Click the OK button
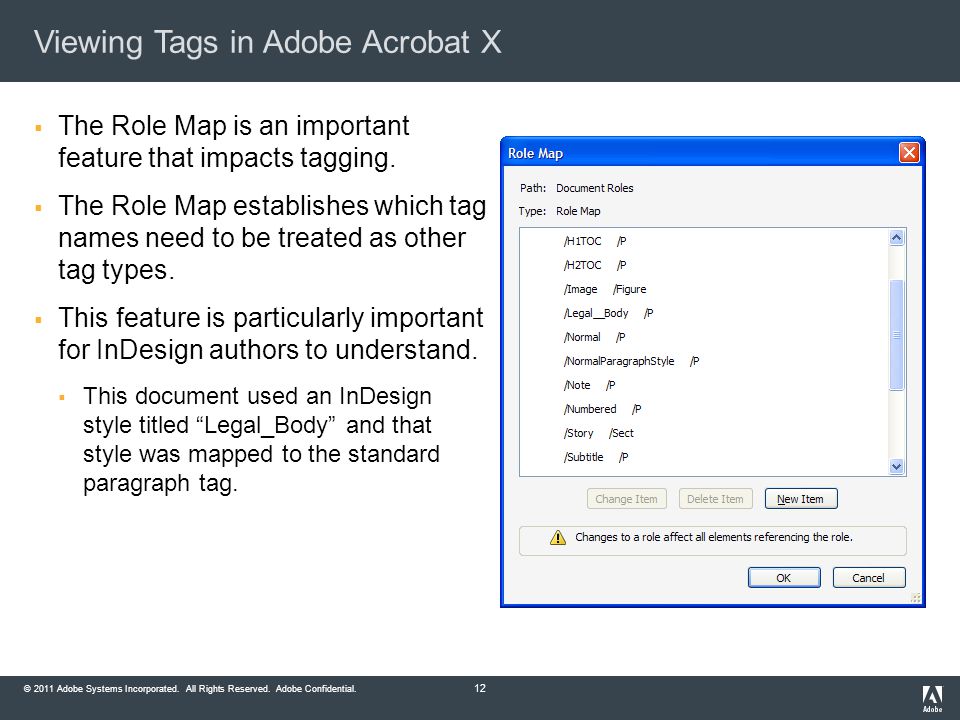The height and width of the screenshot is (720, 960). coord(784,577)
